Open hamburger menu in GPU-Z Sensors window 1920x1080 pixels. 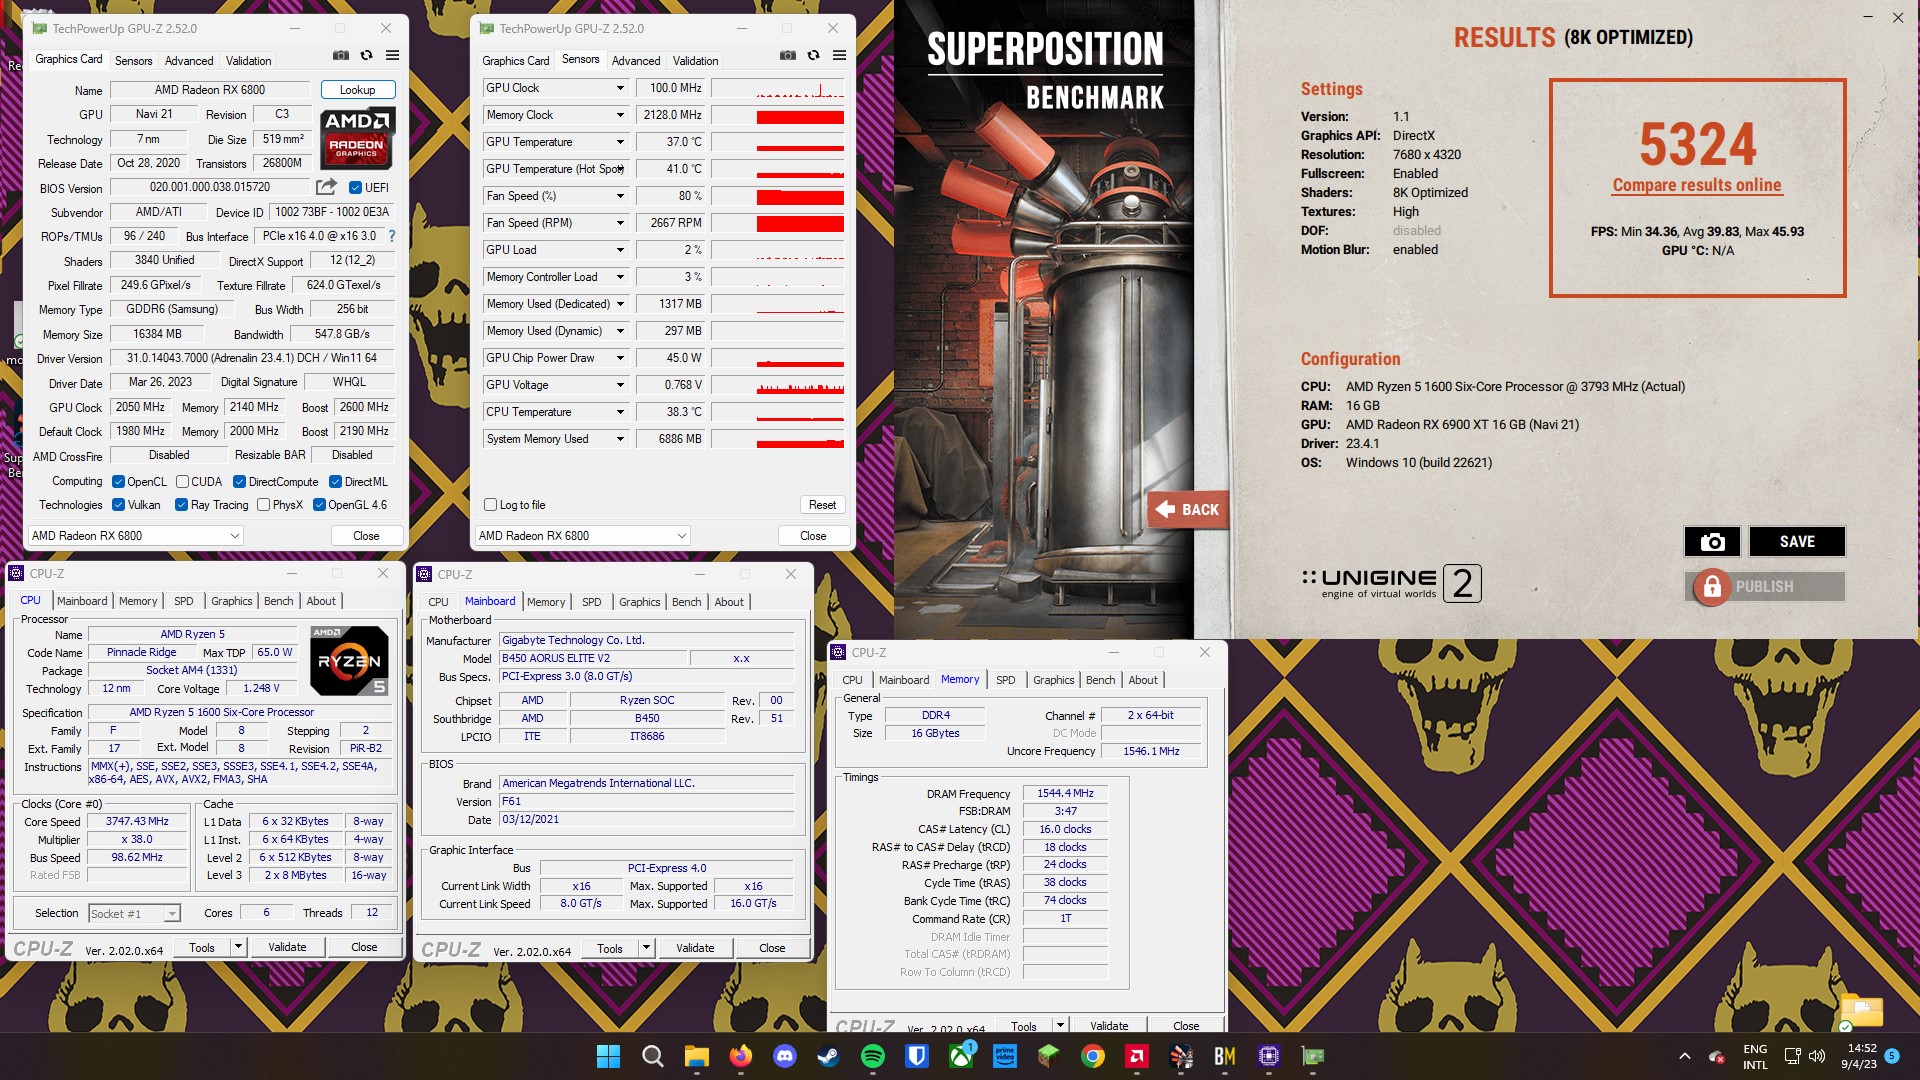pyautogui.click(x=840, y=56)
